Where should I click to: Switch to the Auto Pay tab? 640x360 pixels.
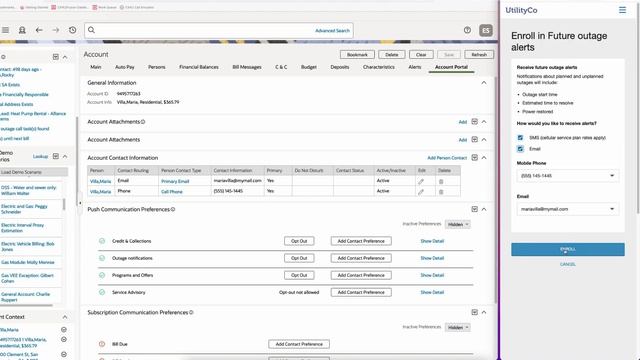point(124,67)
